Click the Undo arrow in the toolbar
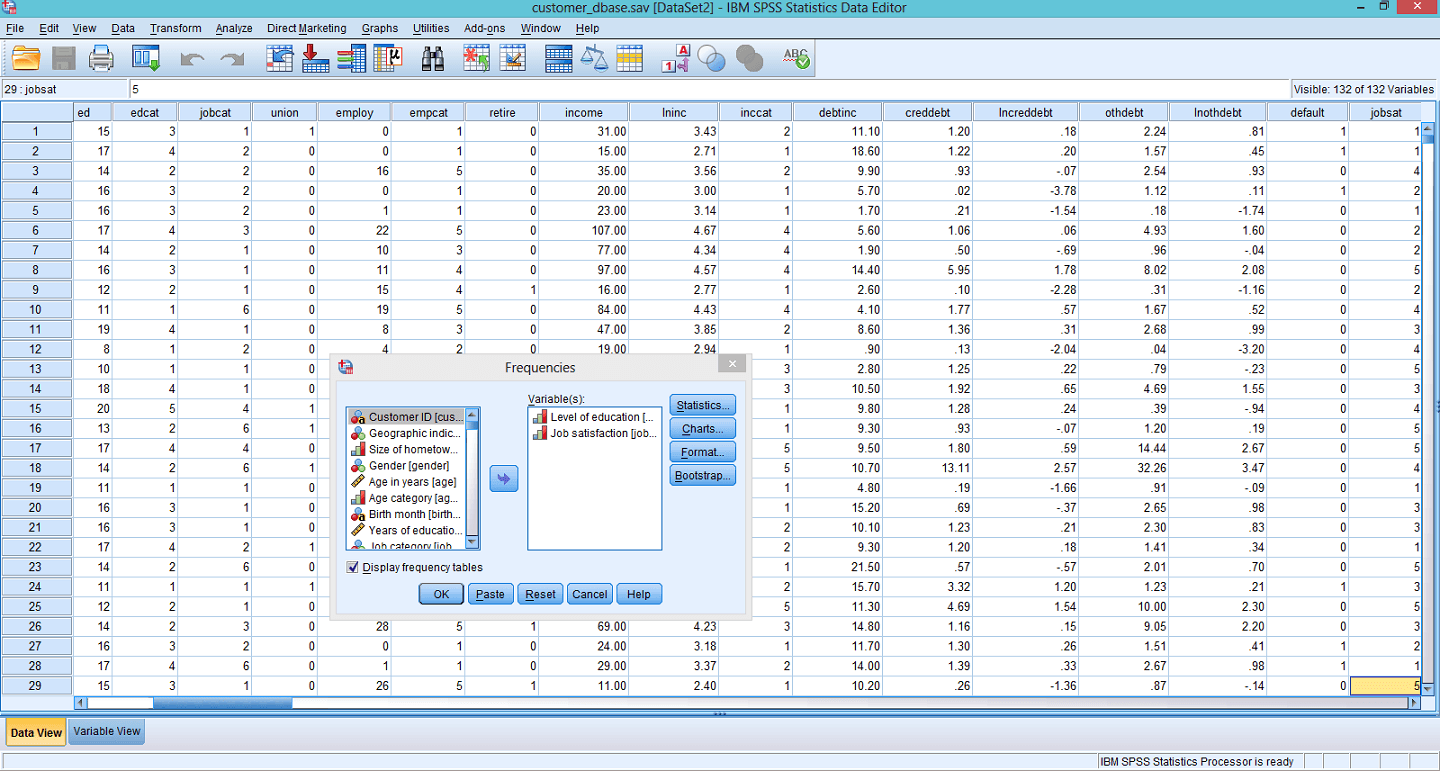 pos(192,60)
